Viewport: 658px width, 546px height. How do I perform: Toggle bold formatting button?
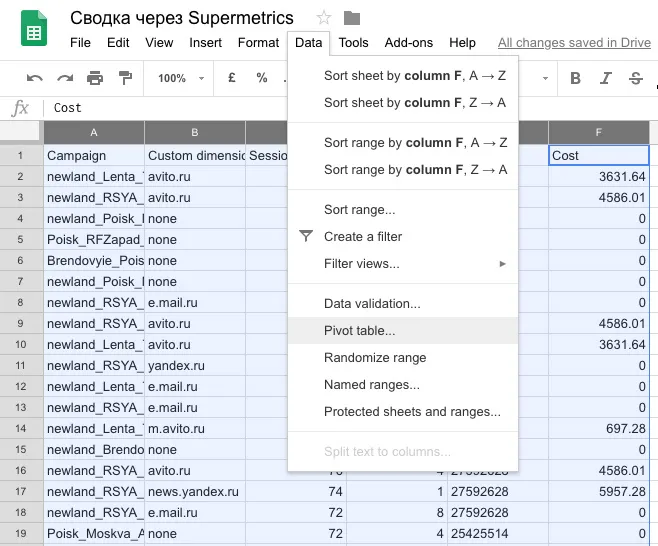pos(575,78)
